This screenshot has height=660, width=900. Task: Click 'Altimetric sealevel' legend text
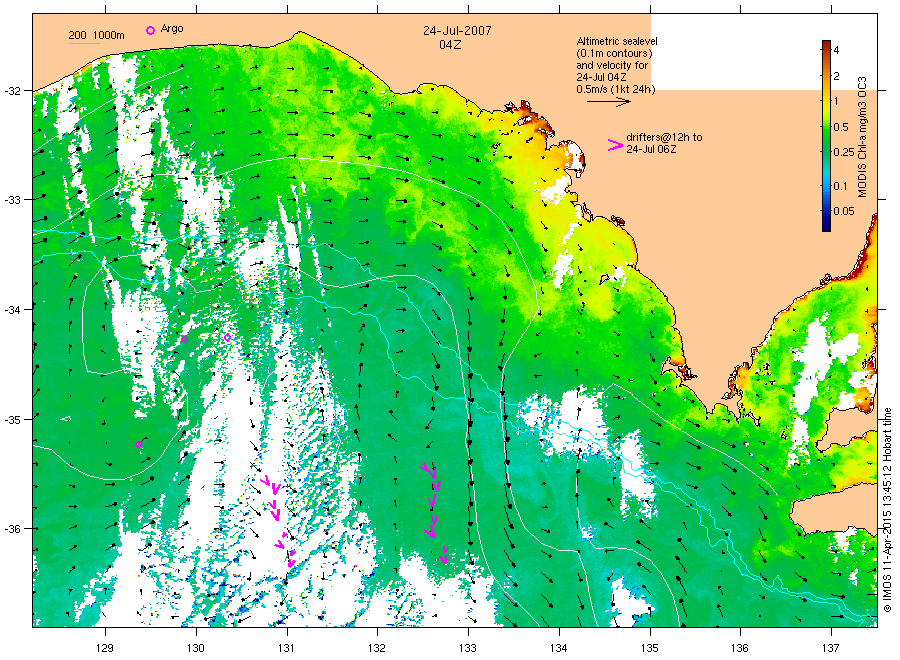point(617,41)
